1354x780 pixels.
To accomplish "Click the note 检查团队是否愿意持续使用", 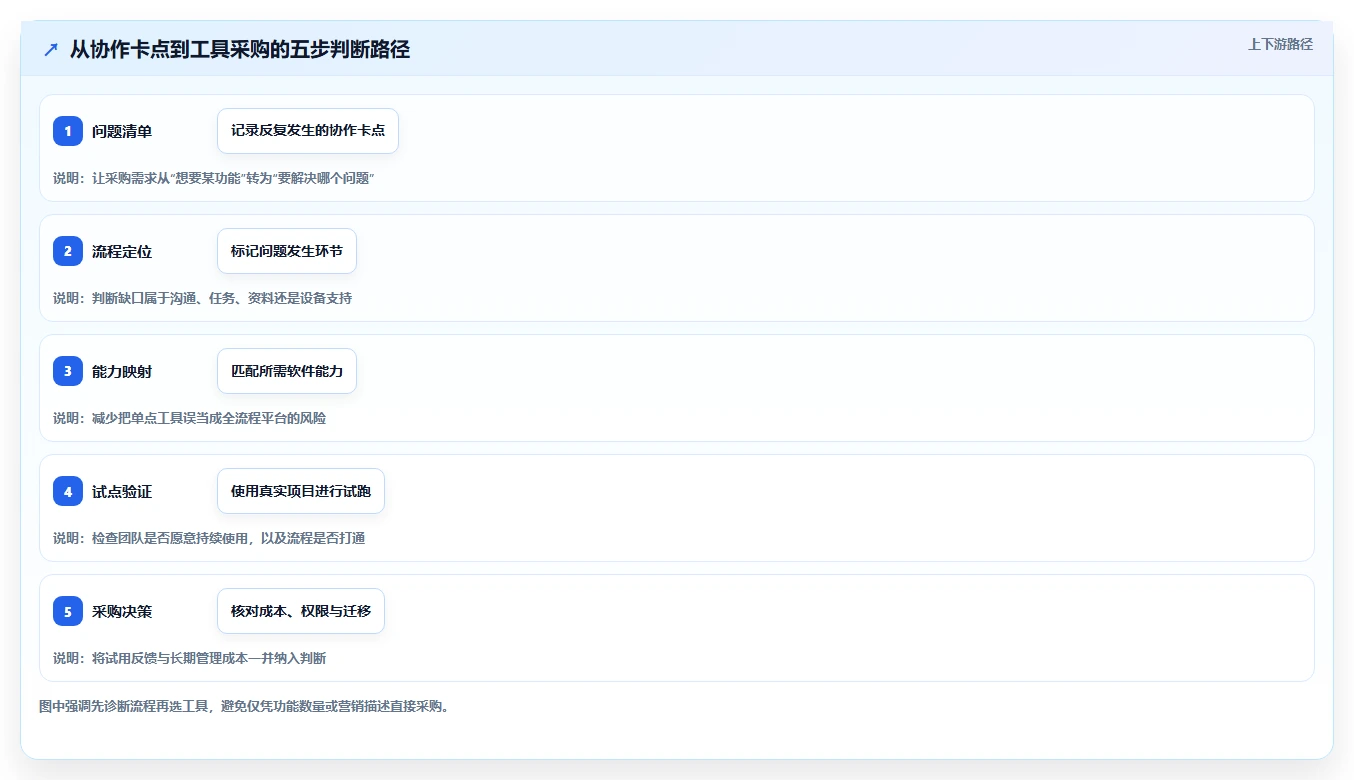I will (209, 538).
